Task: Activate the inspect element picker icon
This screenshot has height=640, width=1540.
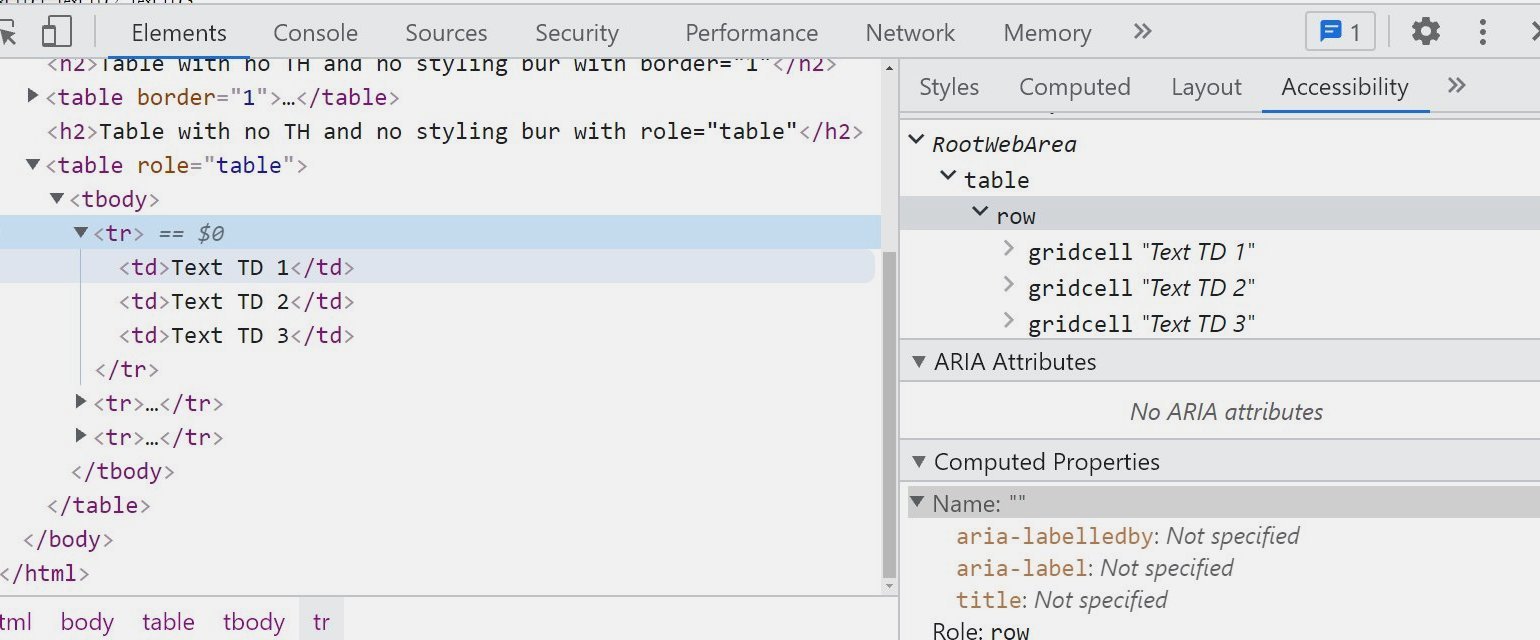Action: click(x=8, y=32)
